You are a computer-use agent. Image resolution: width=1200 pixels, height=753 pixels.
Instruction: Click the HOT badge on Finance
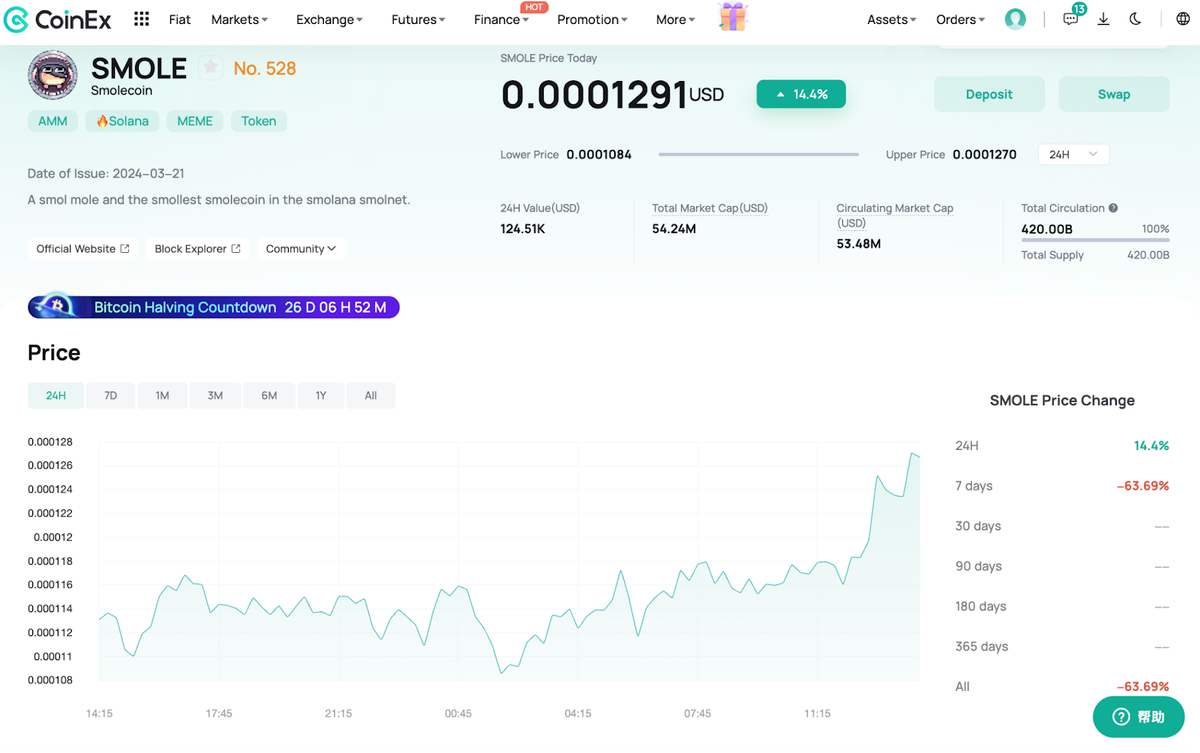535,7
